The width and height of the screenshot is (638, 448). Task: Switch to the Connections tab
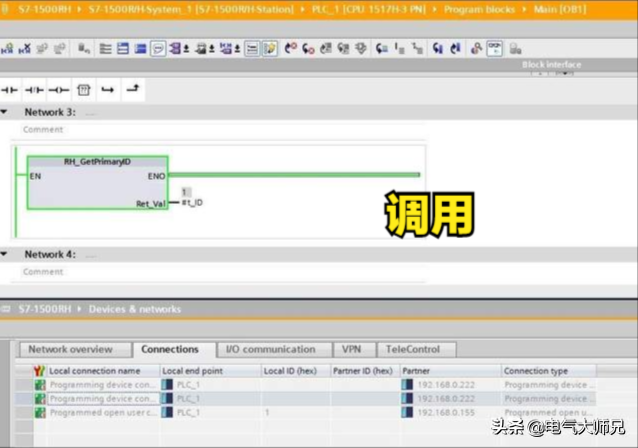[x=173, y=350]
